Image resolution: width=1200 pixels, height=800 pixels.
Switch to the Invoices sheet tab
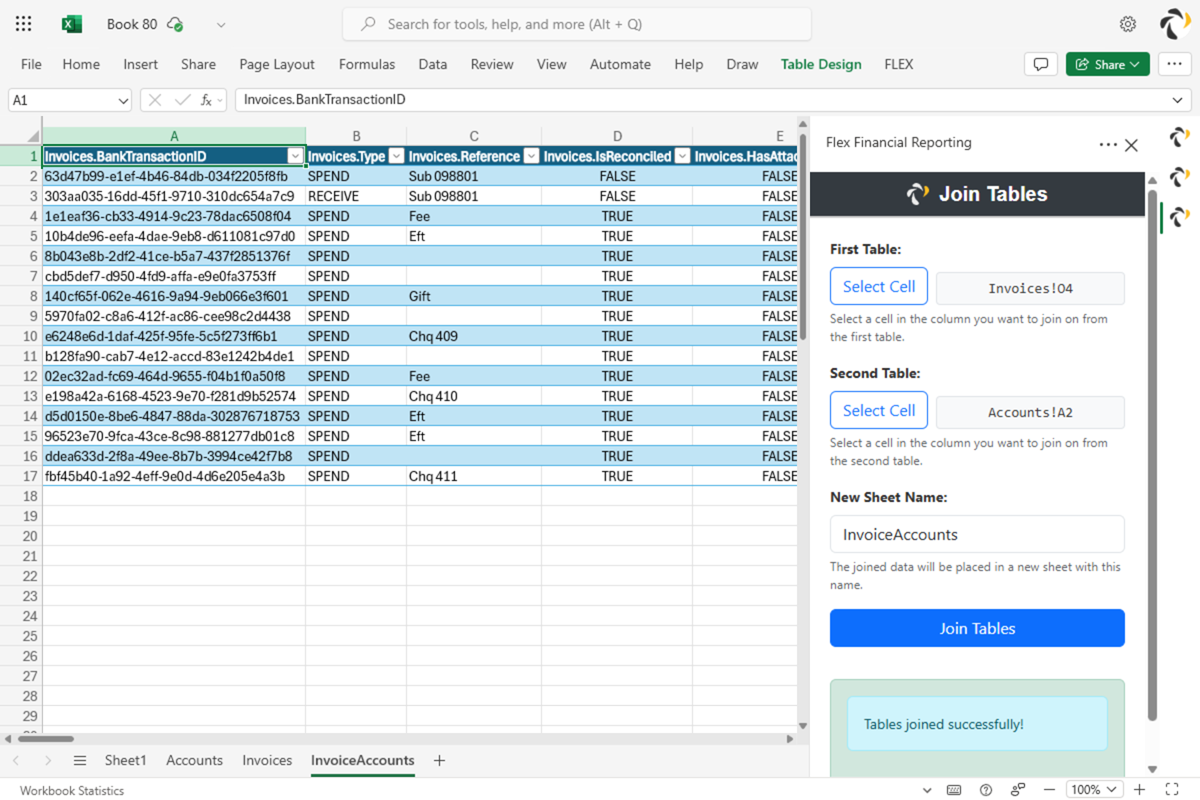(267, 761)
